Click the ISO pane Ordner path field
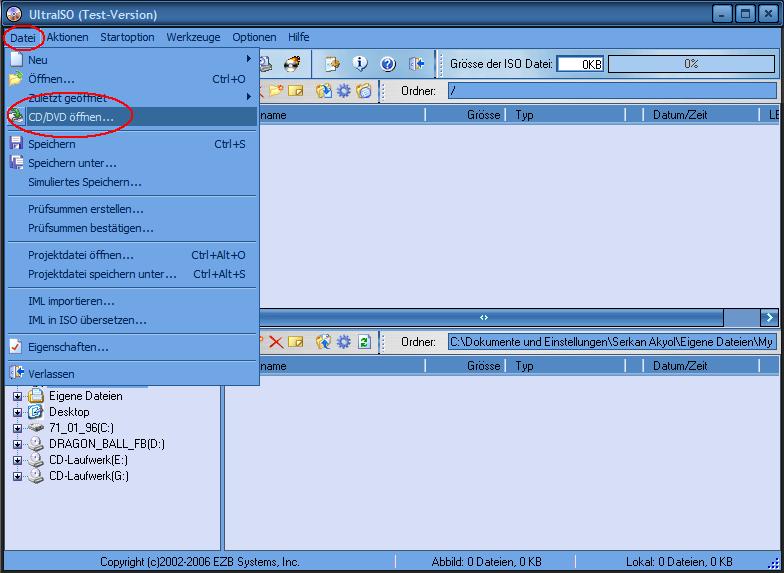784x573 pixels. click(x=612, y=90)
